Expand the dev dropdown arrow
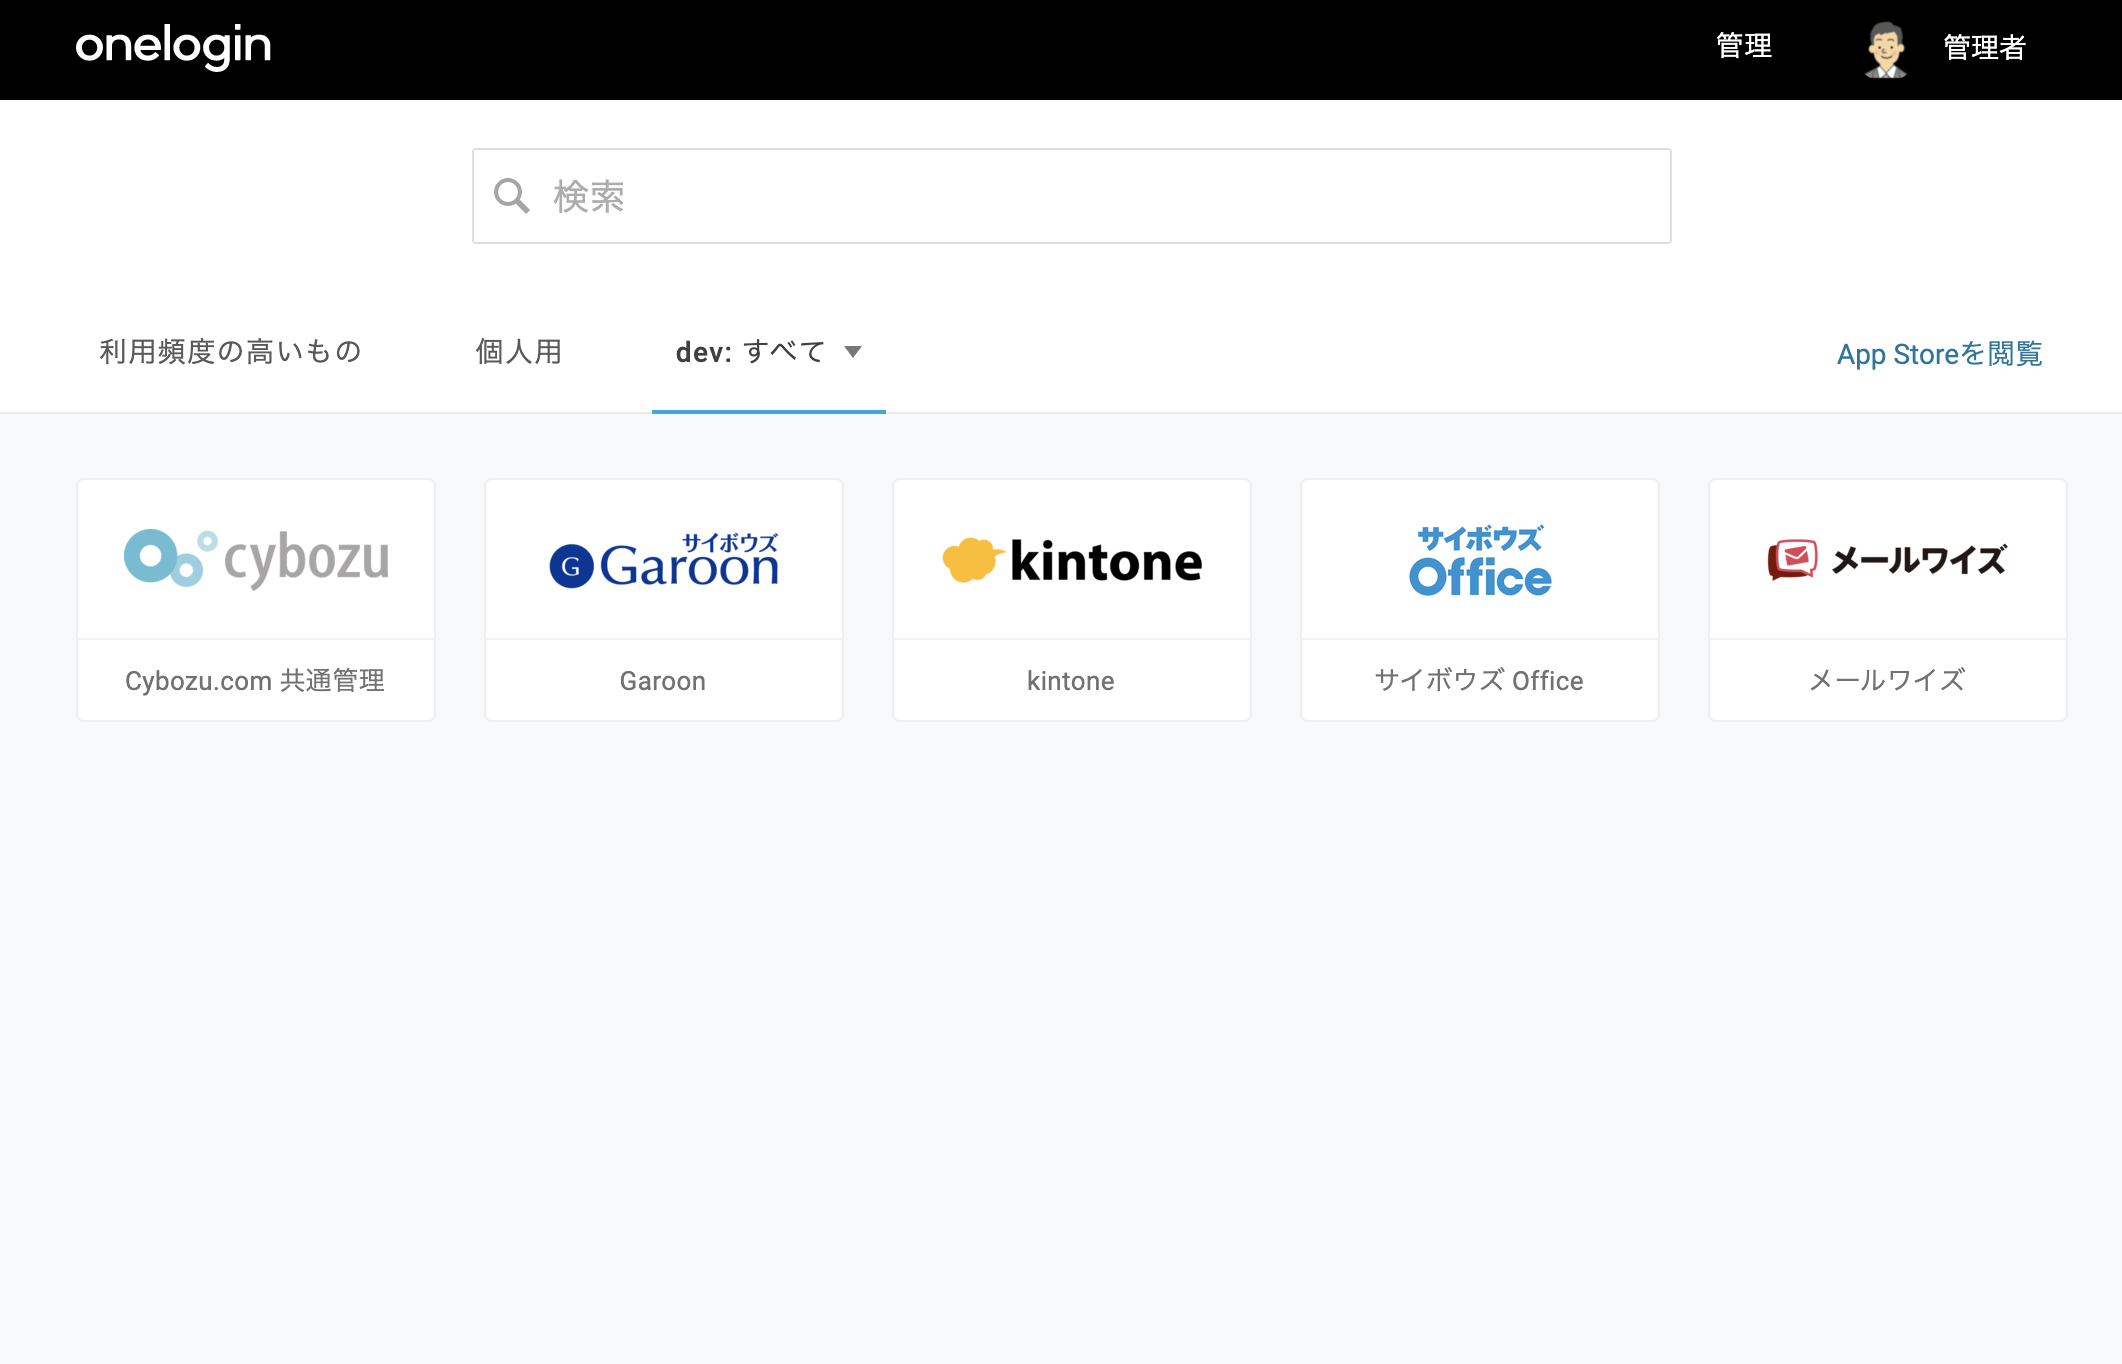 853,352
